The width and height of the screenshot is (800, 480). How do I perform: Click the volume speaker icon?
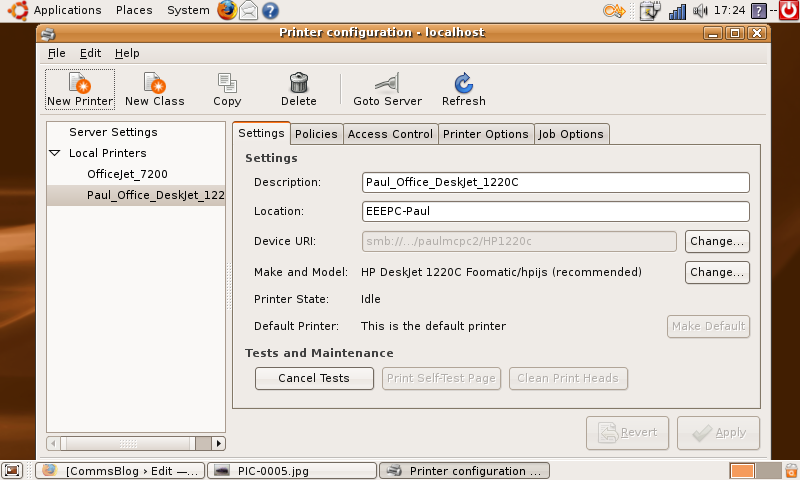point(700,10)
